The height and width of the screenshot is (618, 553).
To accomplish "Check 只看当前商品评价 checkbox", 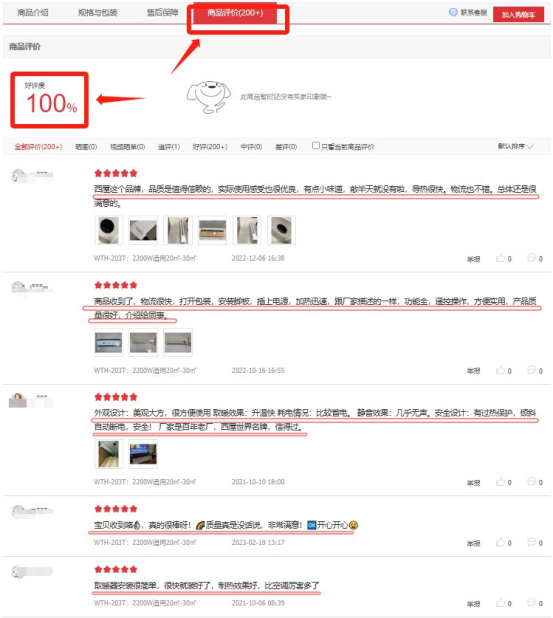I will tap(316, 145).
